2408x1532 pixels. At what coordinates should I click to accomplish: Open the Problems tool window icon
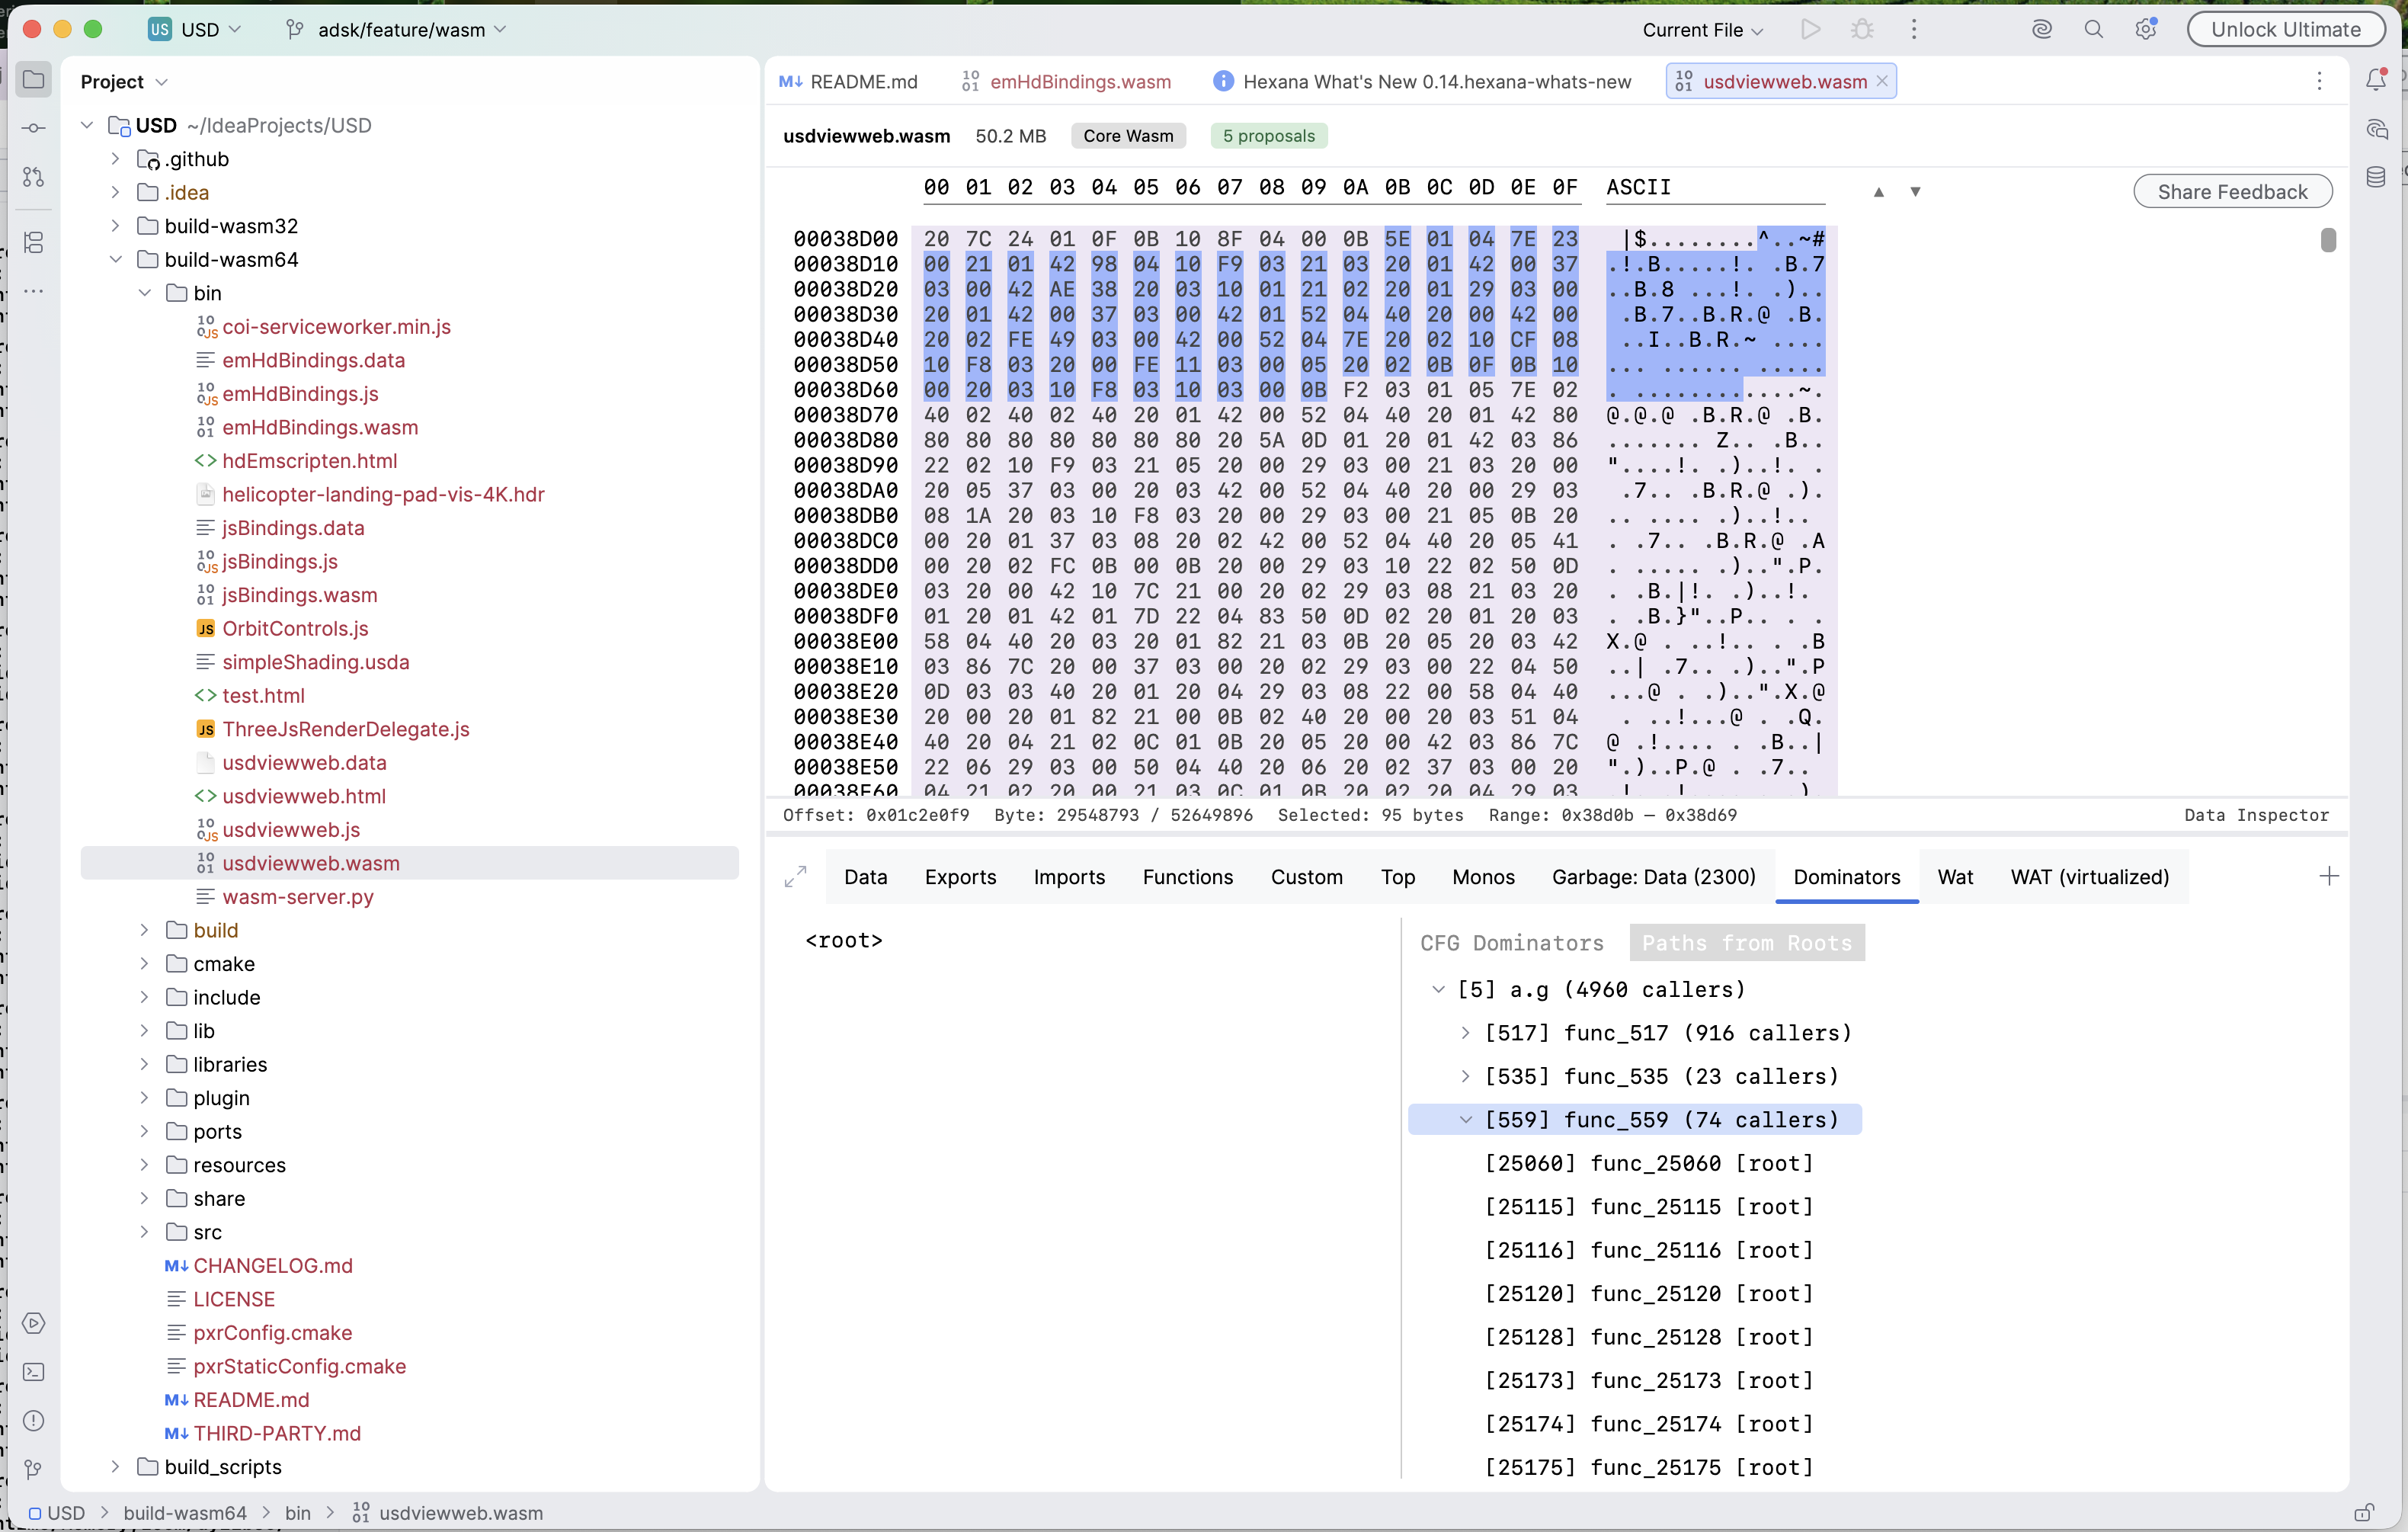coord(34,1420)
